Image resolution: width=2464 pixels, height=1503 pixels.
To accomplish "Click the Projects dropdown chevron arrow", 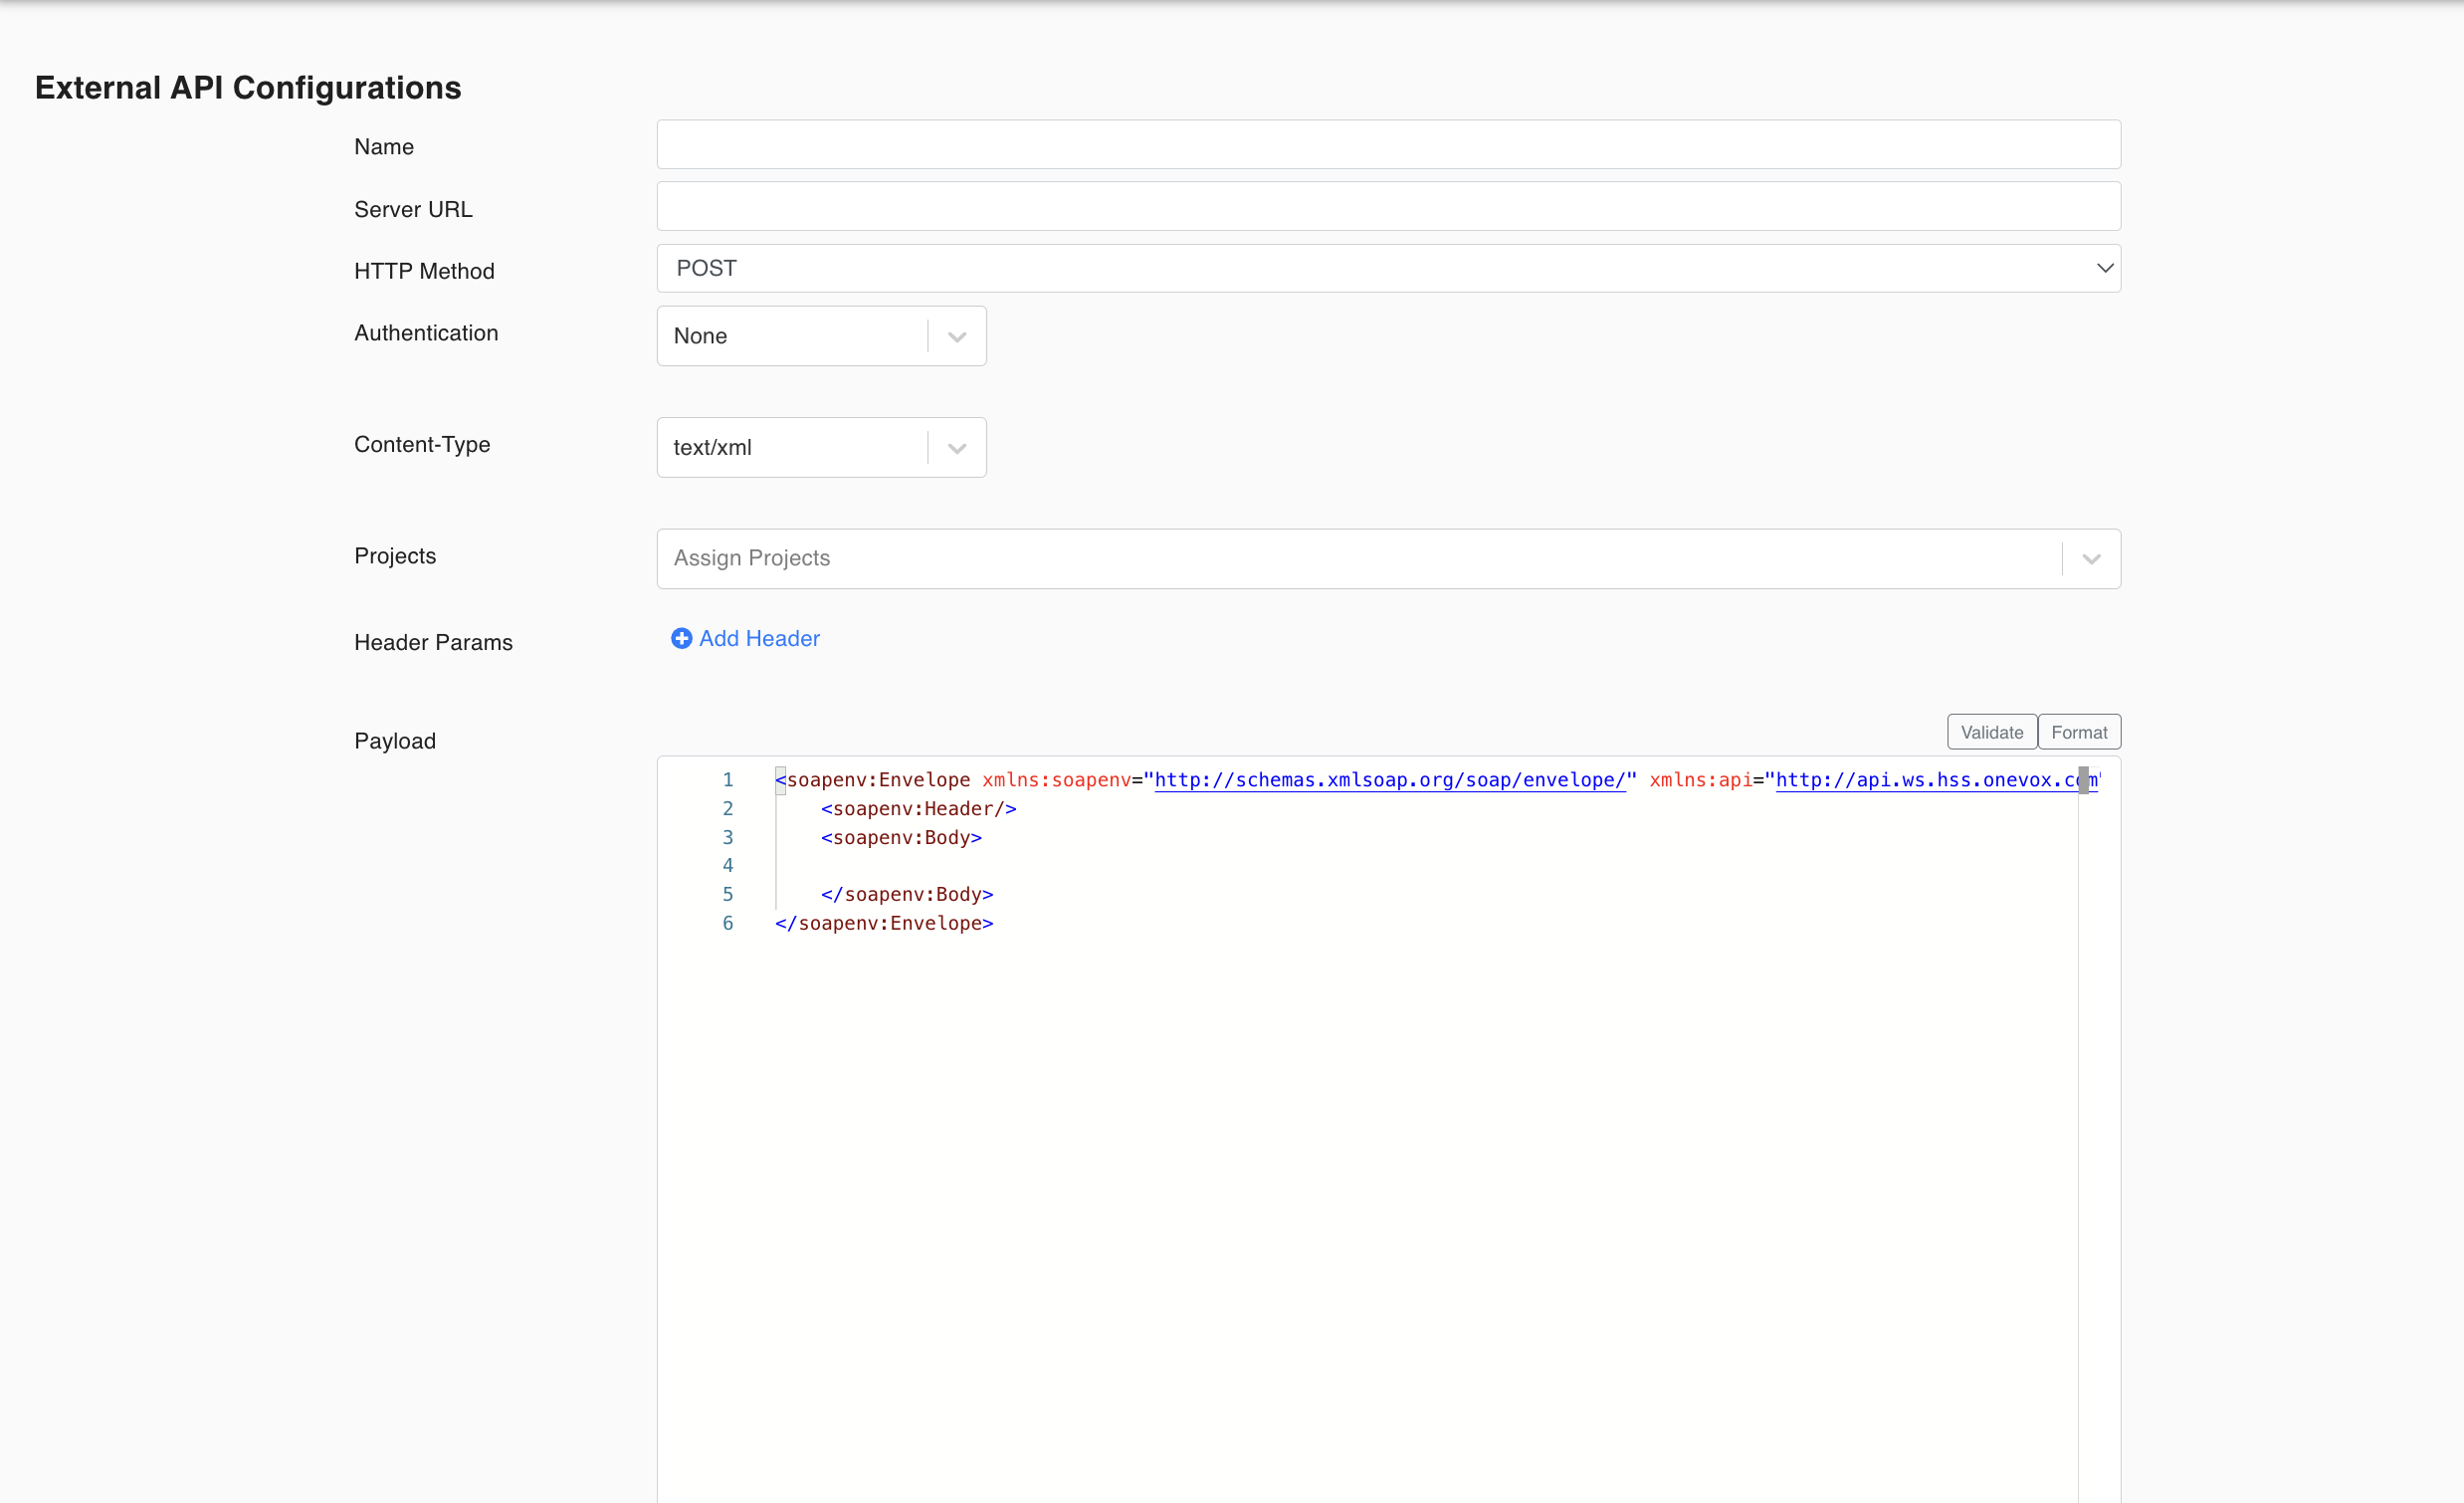I will (x=2091, y=559).
